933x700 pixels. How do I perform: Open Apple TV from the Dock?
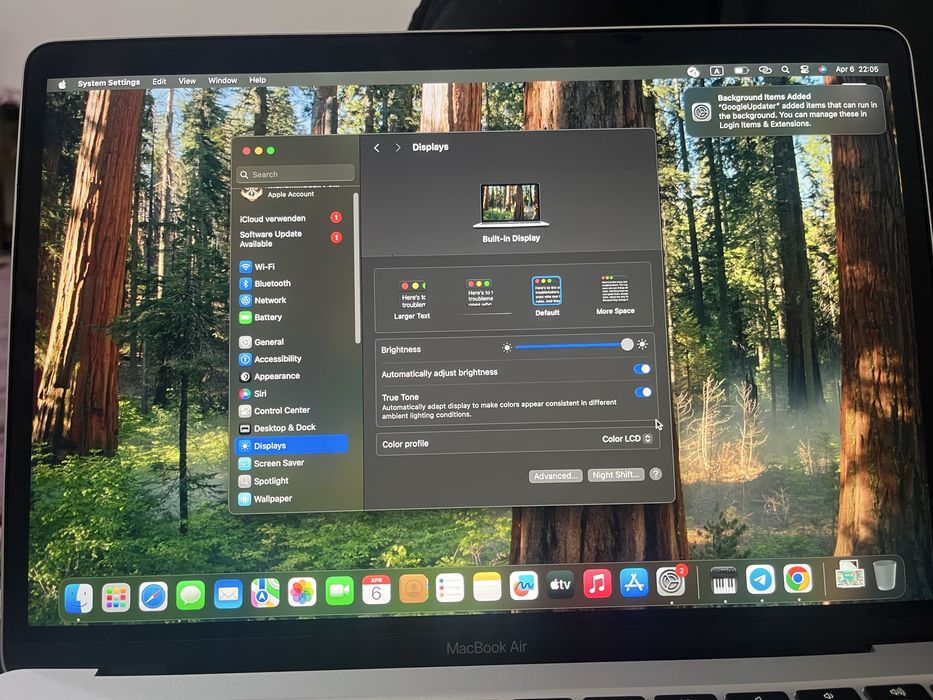pyautogui.click(x=560, y=585)
